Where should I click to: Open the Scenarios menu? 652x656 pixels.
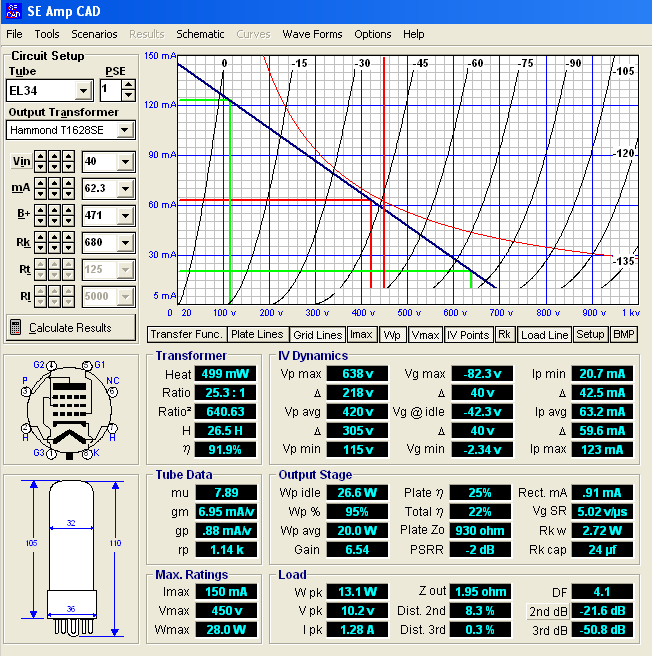tap(94, 34)
